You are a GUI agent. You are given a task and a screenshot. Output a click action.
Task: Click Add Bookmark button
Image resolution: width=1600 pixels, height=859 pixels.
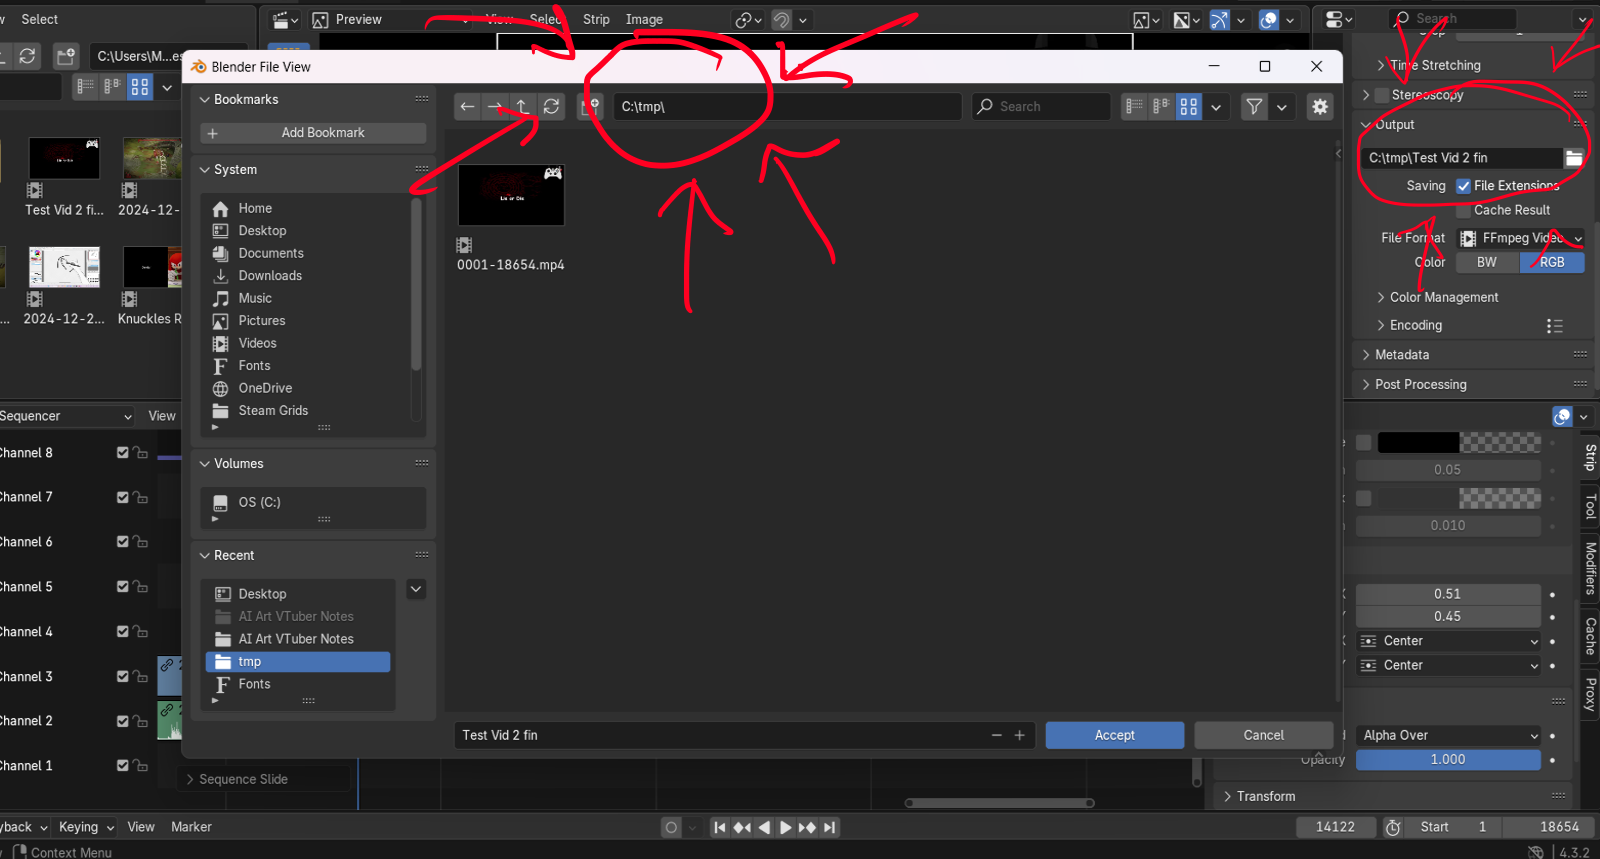(314, 133)
